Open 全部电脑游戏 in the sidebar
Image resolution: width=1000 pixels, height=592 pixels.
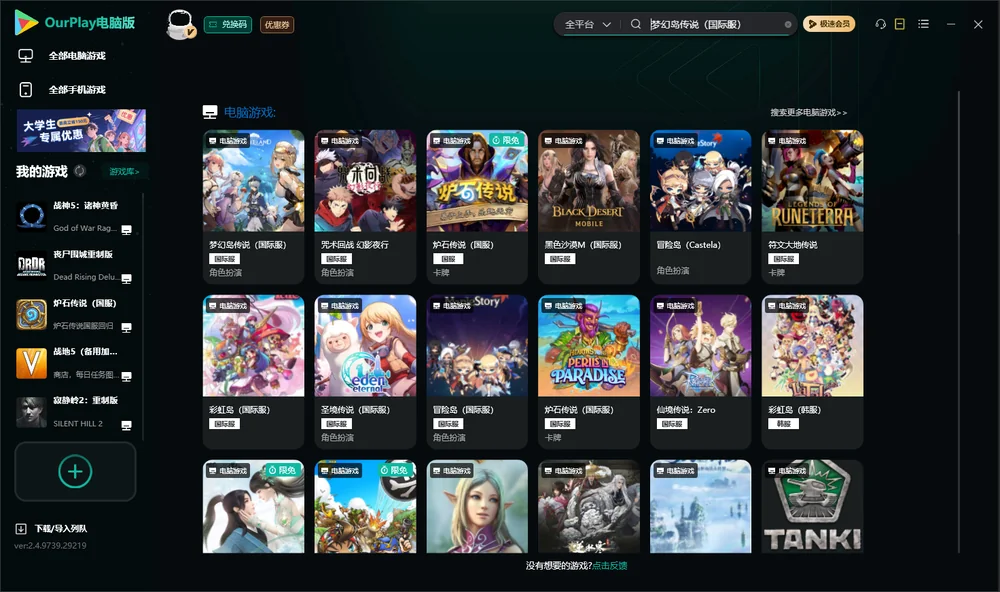(x=77, y=56)
